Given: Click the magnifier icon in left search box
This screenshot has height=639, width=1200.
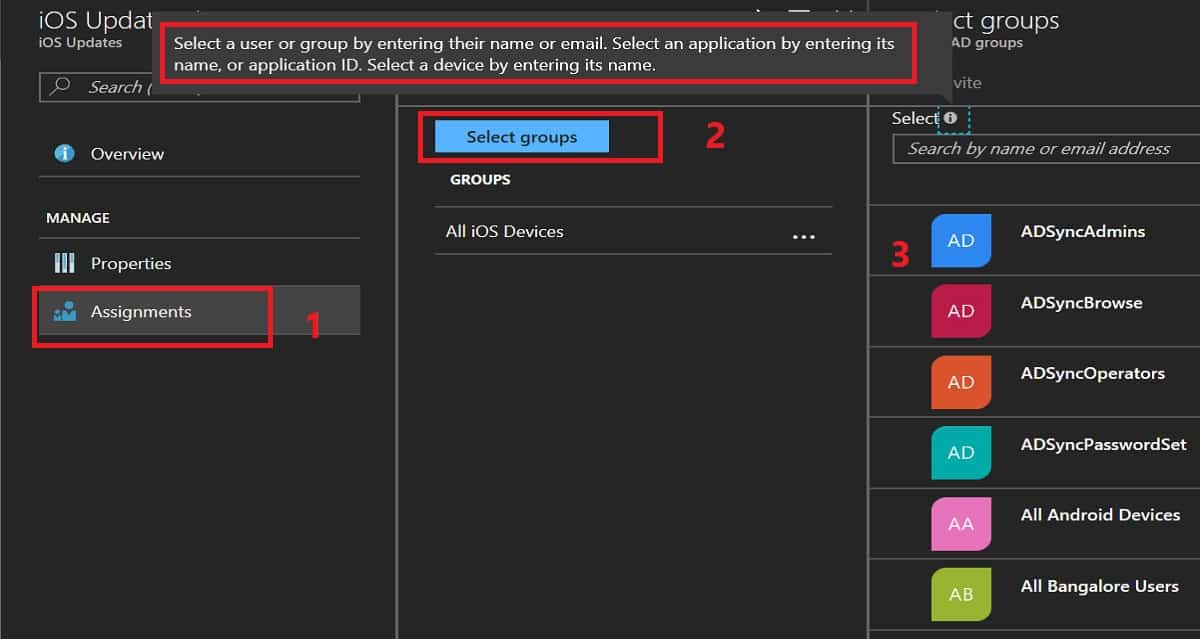Looking at the screenshot, I should point(60,86).
